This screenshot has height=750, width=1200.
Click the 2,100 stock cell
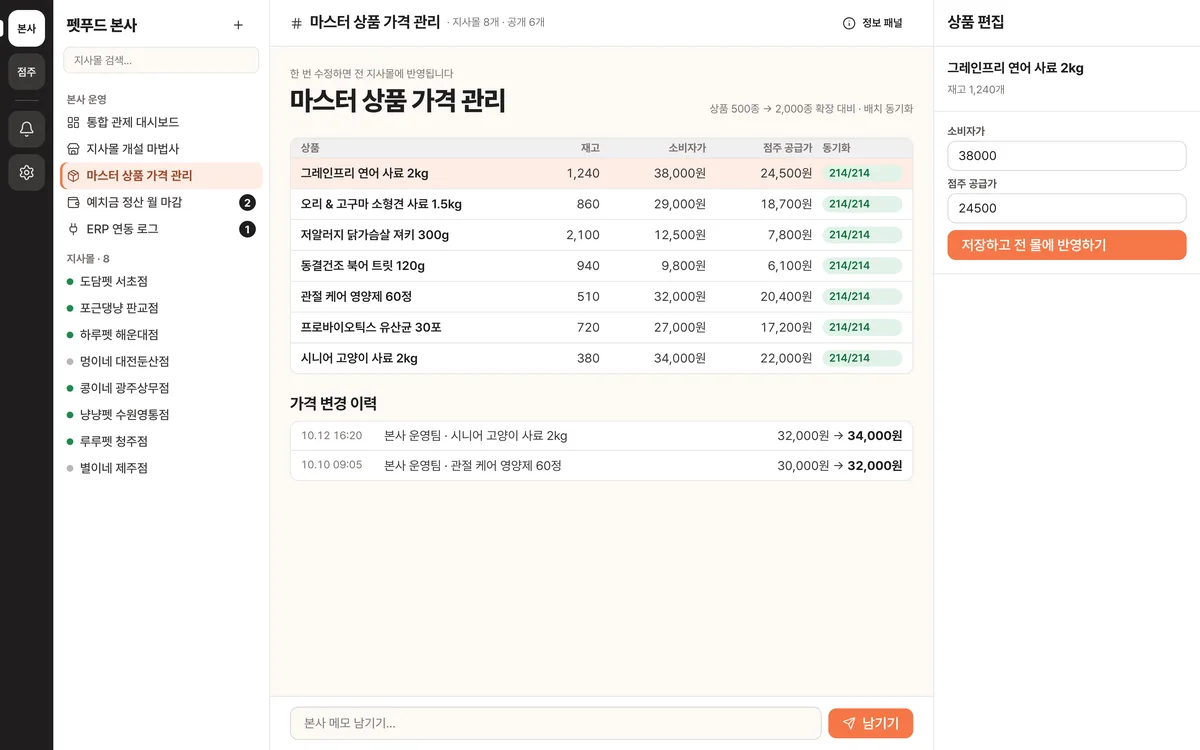pyautogui.click(x=583, y=235)
